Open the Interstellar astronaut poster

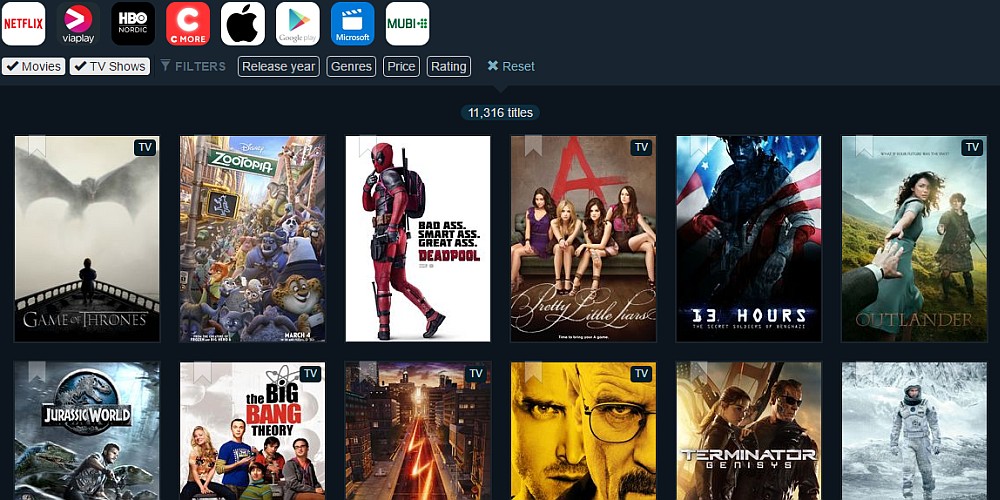[914, 431]
